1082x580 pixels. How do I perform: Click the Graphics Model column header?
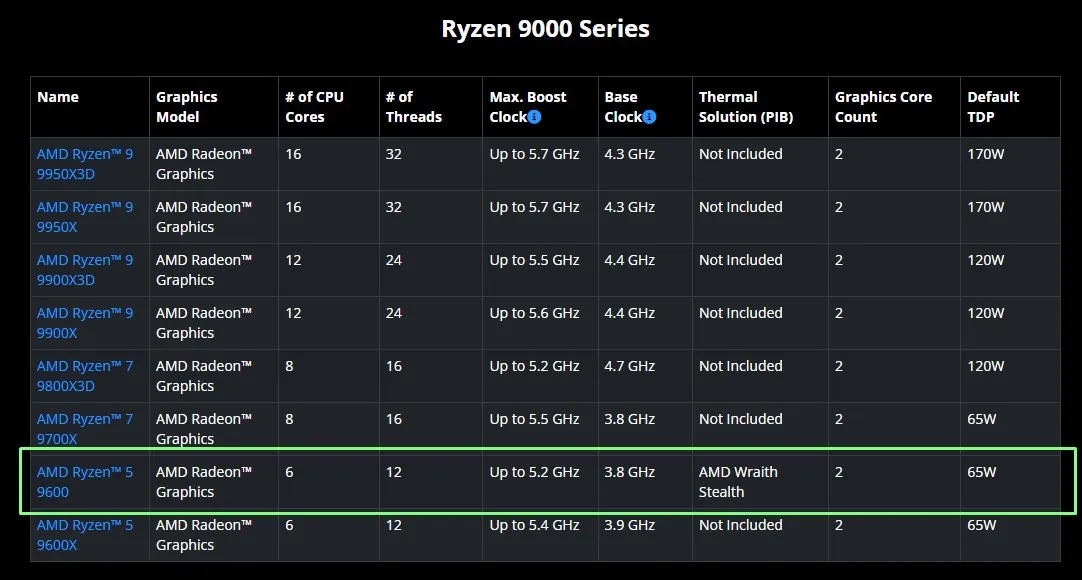tap(186, 107)
